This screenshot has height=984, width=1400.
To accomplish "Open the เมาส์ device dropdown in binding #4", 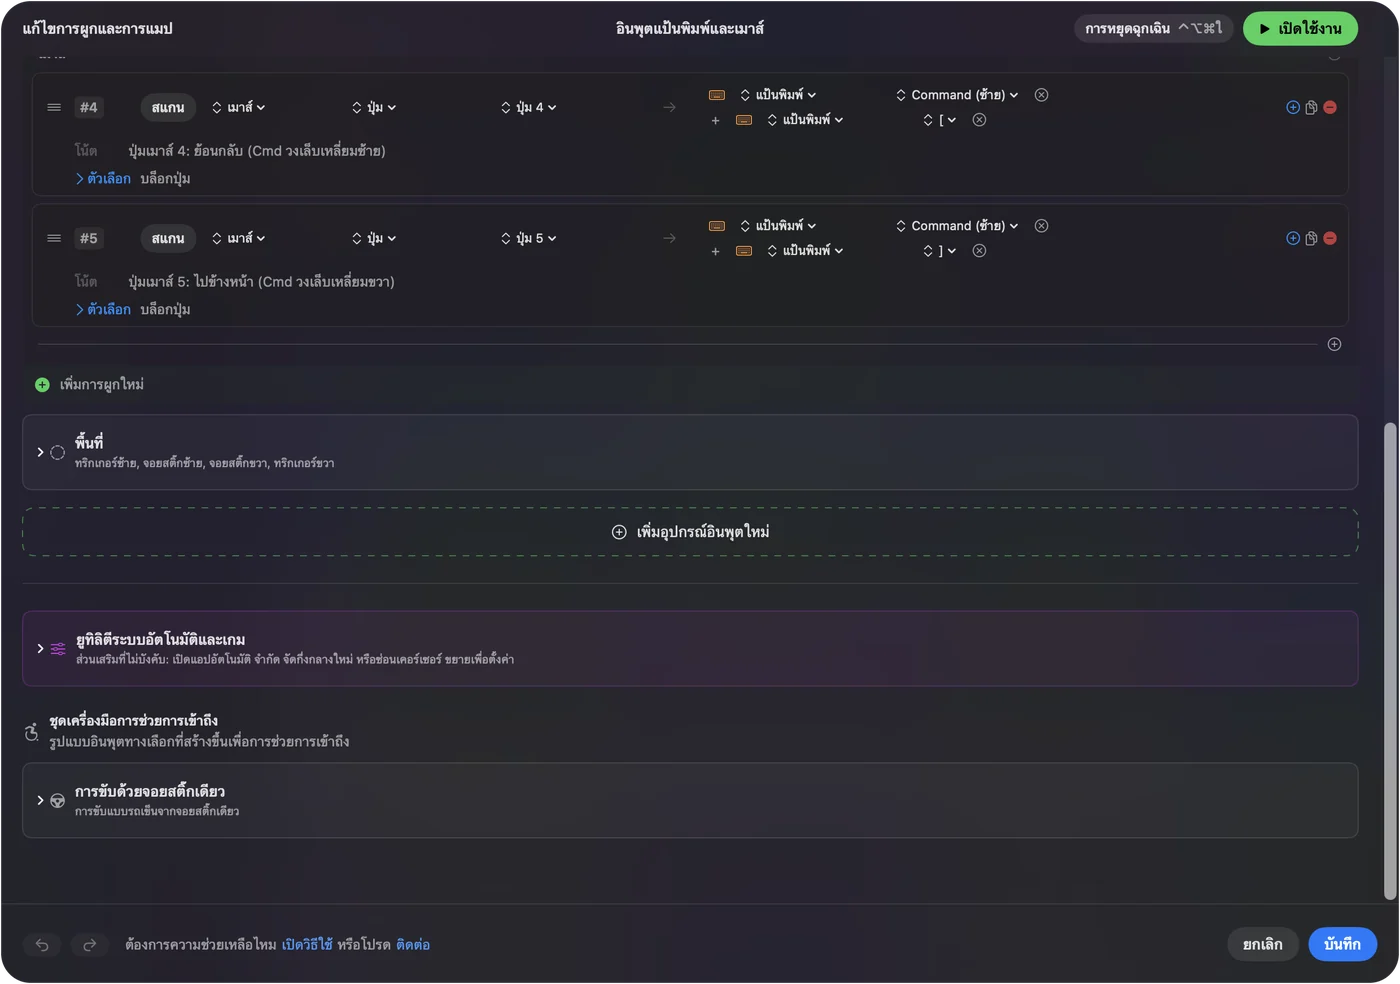I will point(238,108).
